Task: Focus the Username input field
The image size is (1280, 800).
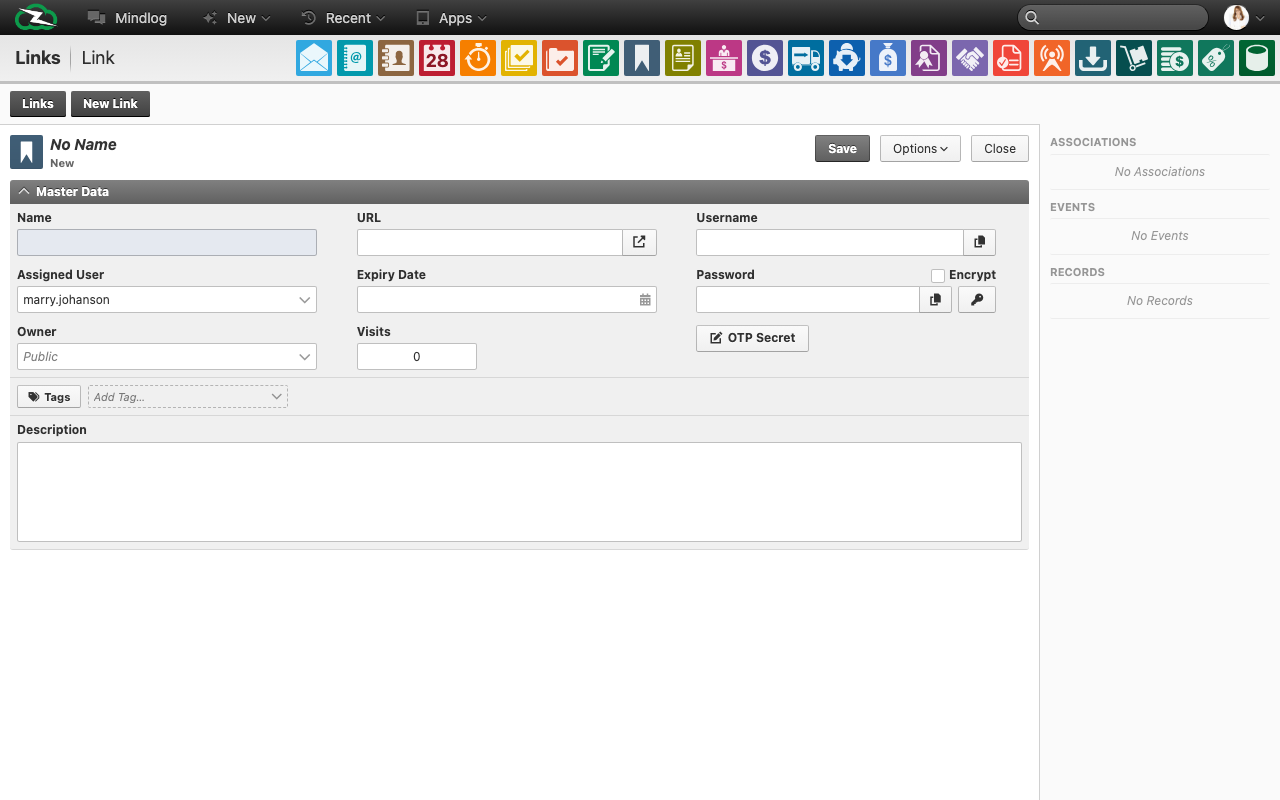Action: 830,242
